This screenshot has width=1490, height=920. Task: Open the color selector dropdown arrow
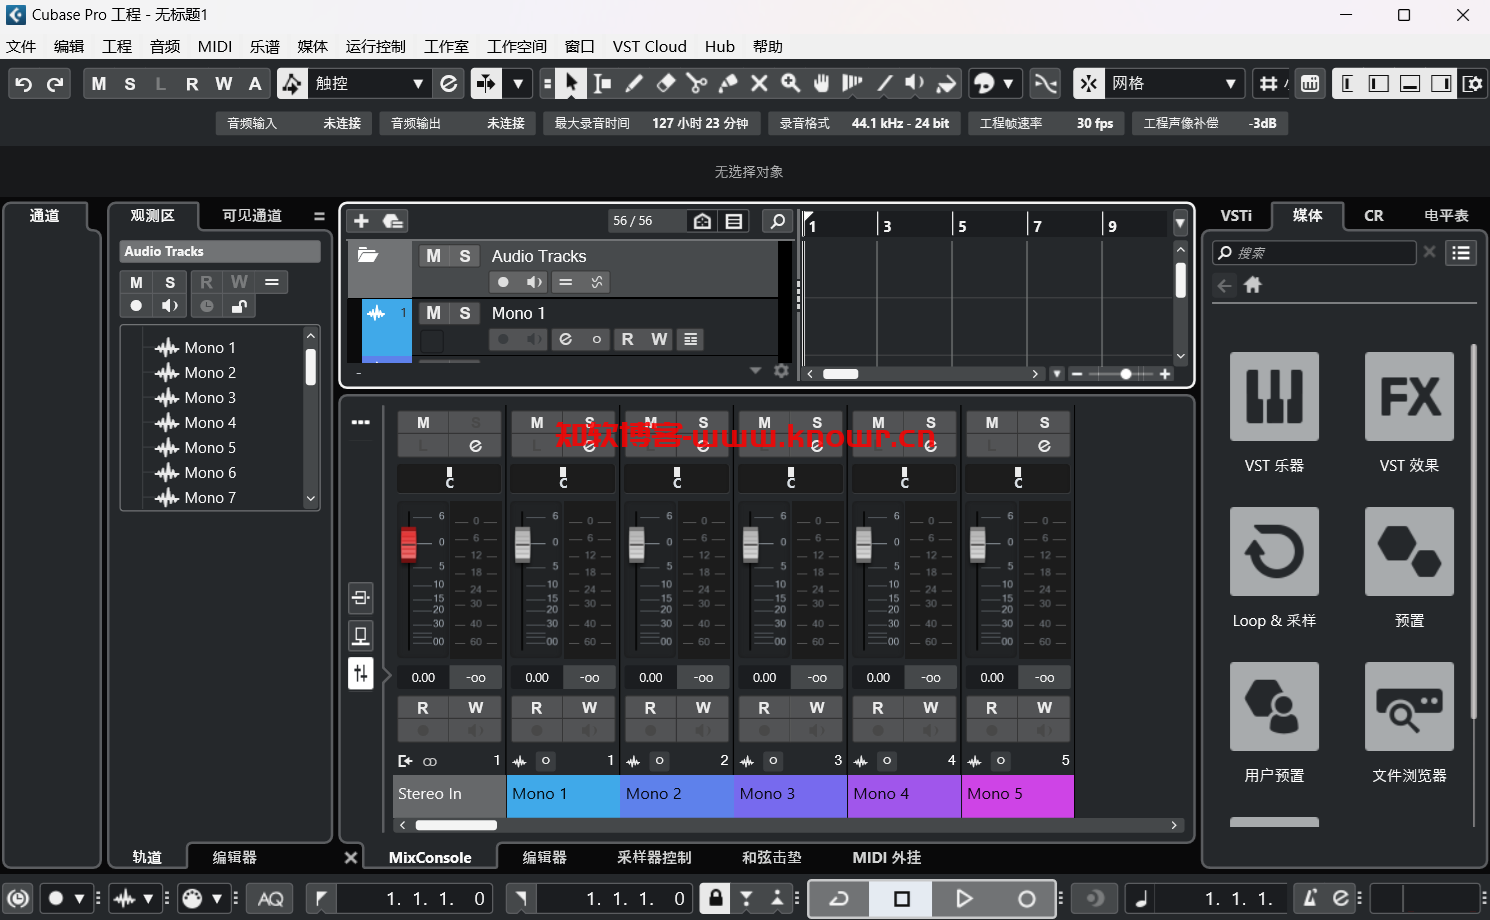coord(1008,84)
